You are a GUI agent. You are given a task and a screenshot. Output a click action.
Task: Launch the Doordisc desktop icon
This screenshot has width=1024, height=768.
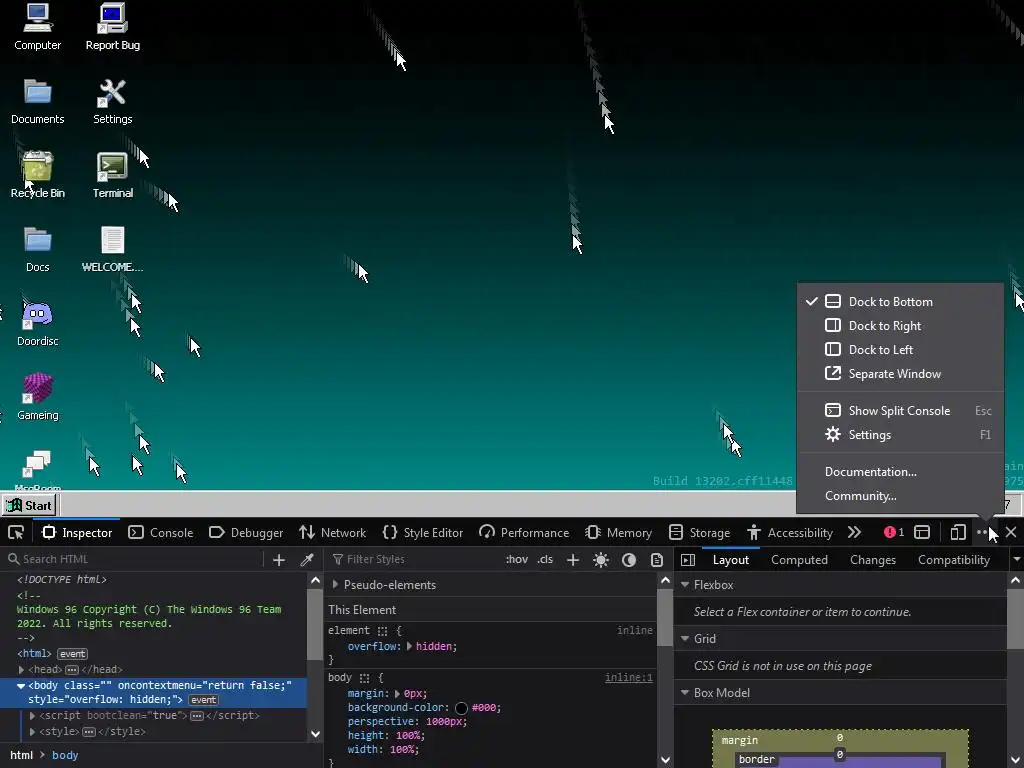[37, 323]
